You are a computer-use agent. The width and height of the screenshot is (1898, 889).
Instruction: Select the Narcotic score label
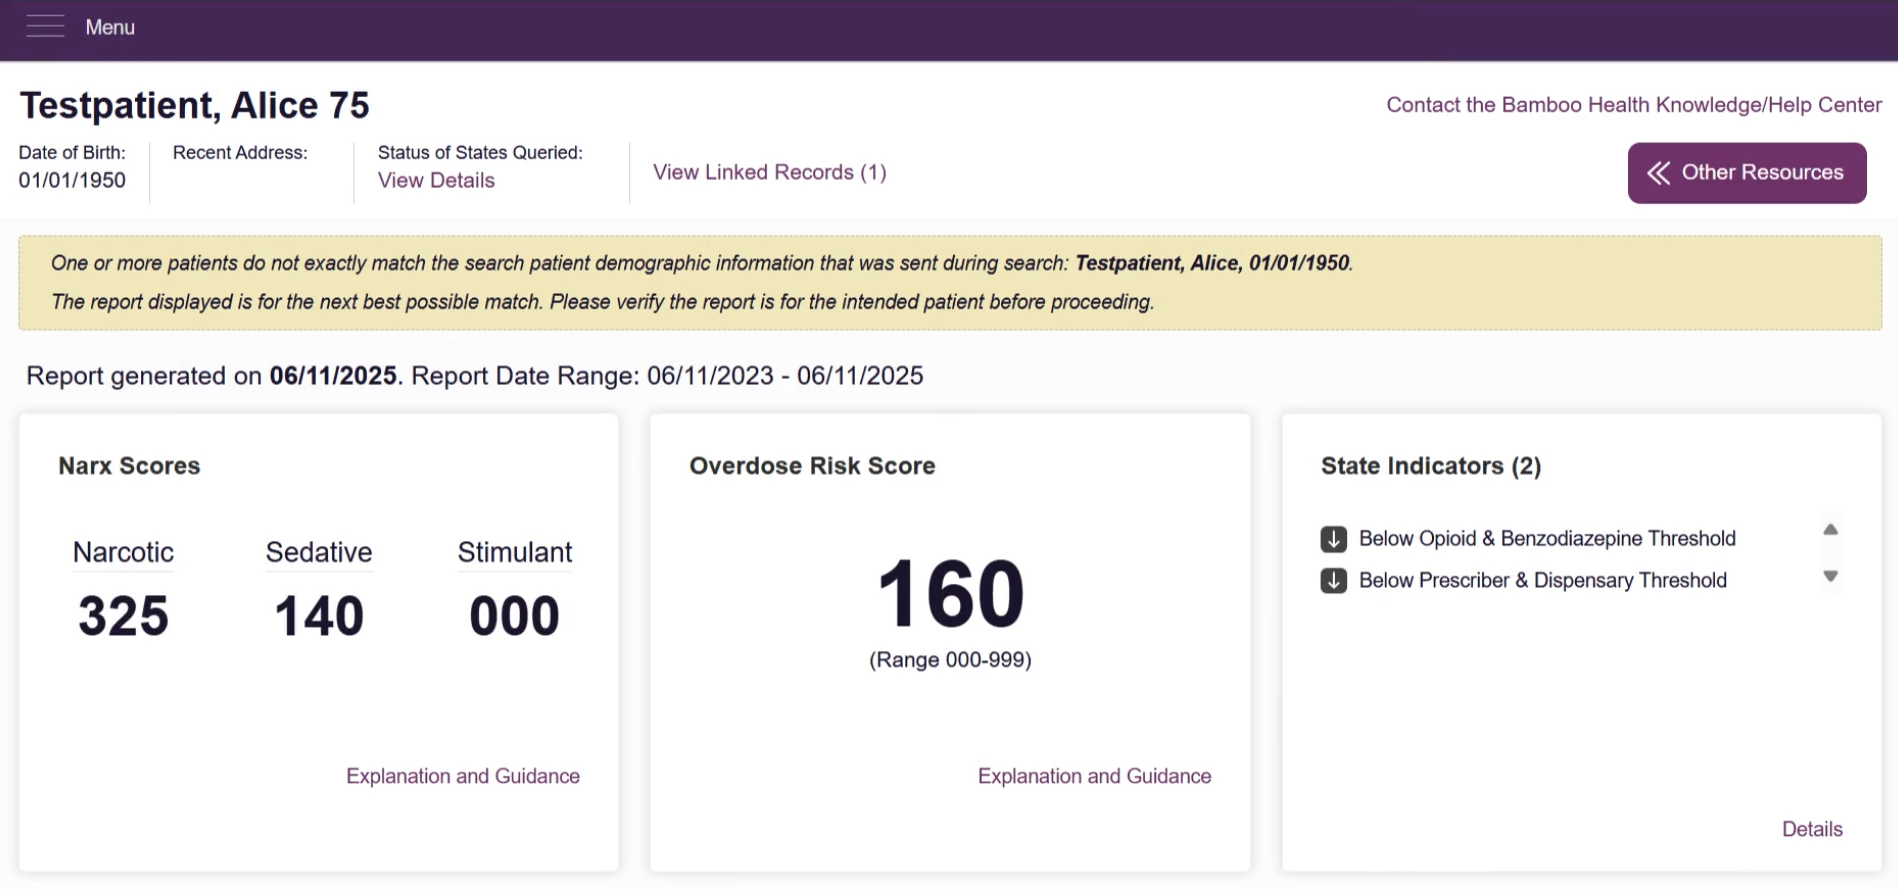point(123,552)
